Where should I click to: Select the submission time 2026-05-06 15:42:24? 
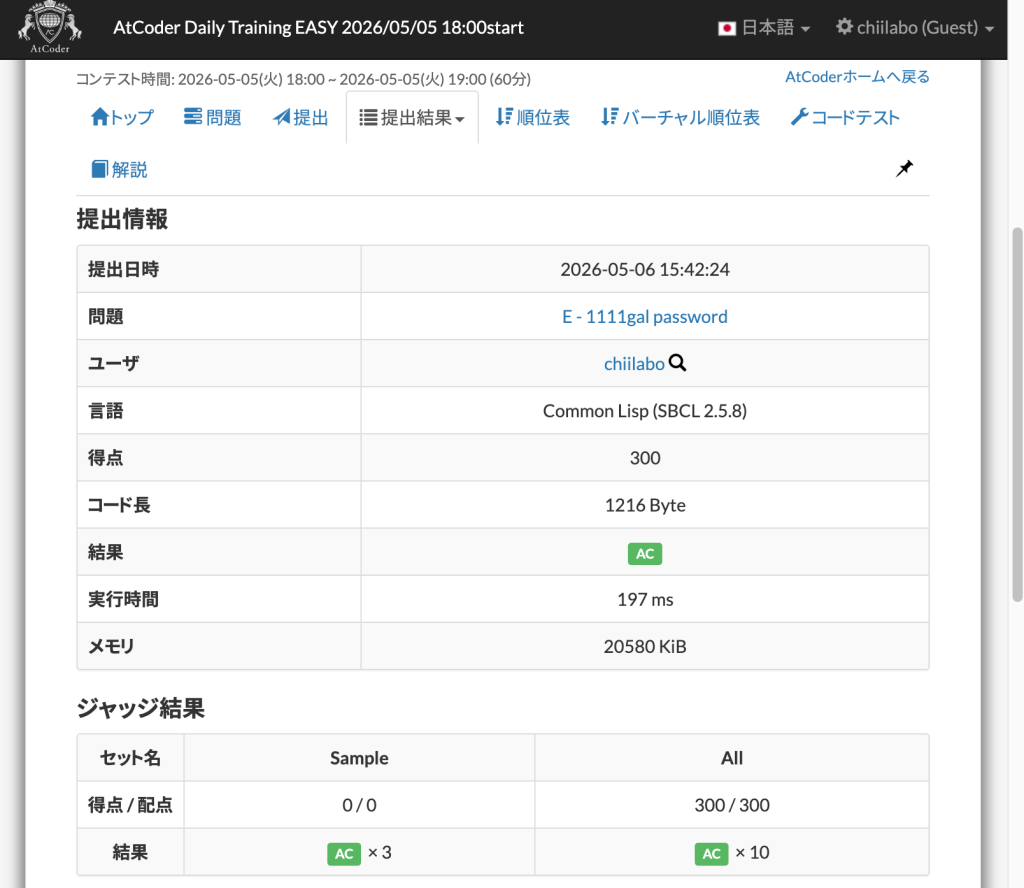[645, 270]
